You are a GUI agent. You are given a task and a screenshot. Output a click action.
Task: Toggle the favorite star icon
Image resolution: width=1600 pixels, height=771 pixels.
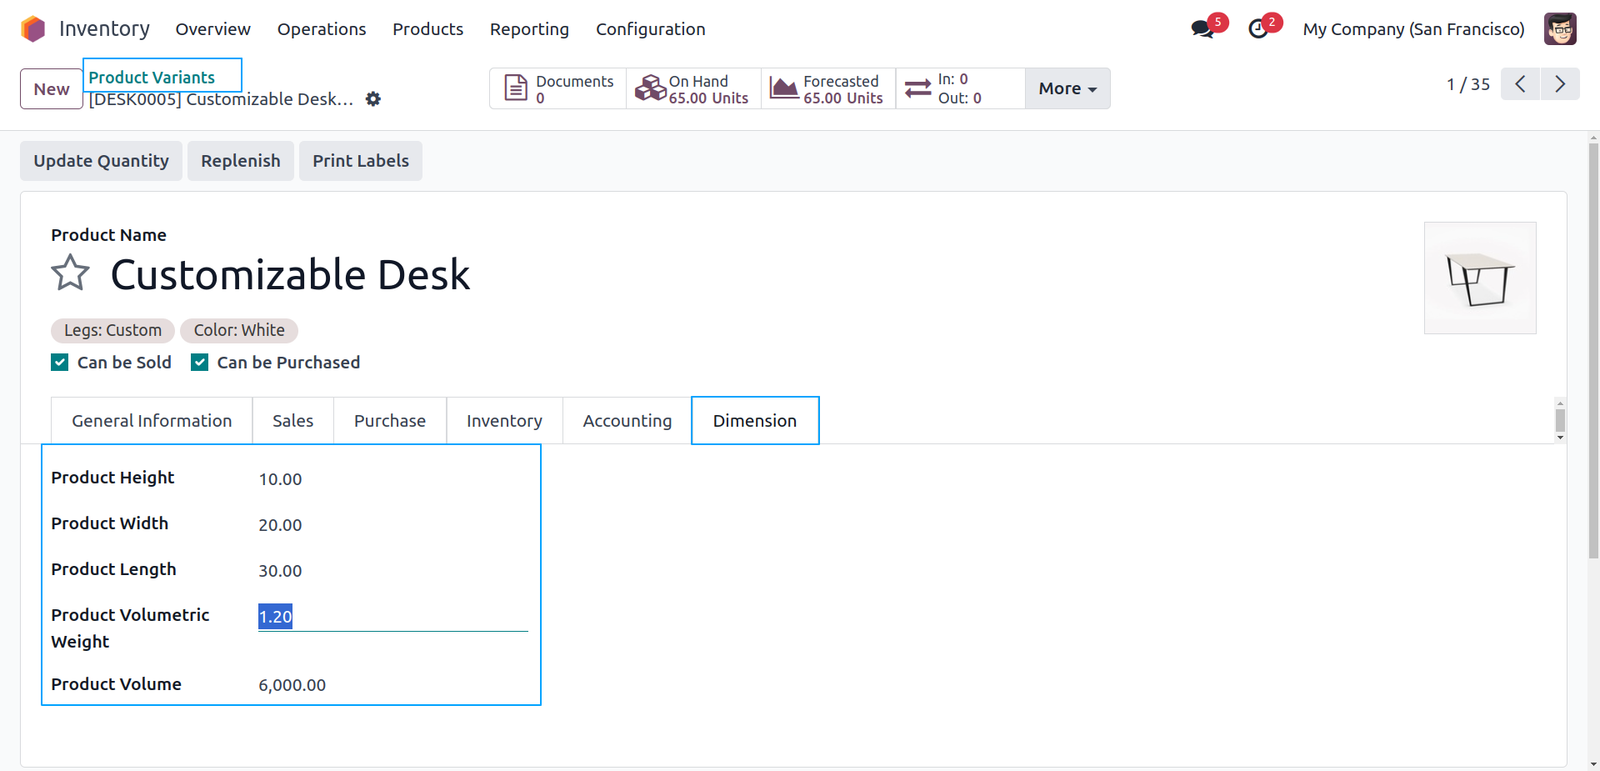70,273
